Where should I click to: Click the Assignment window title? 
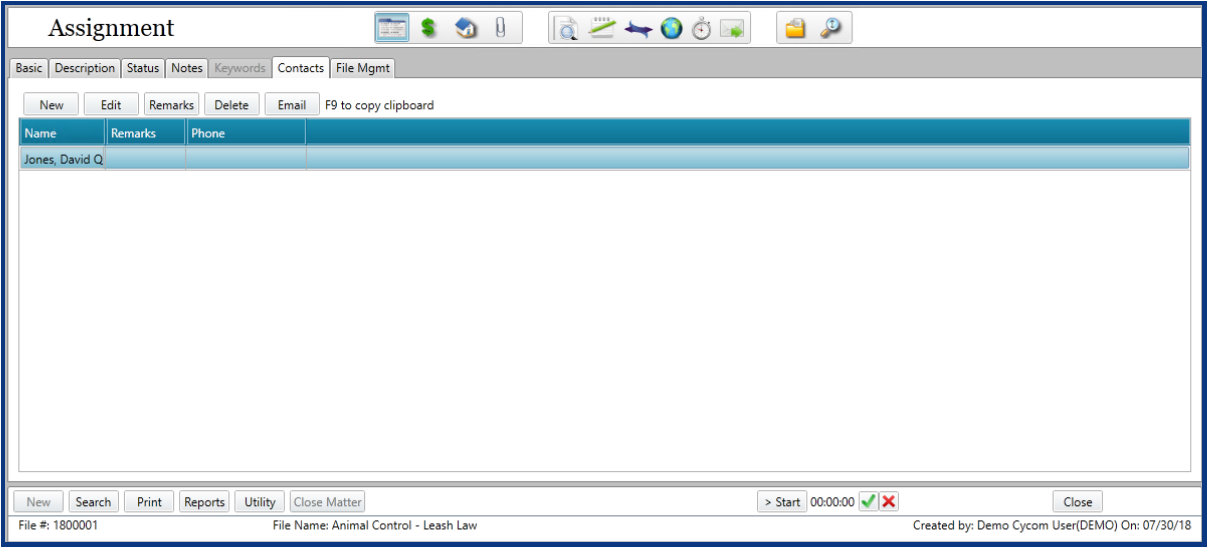tap(111, 28)
